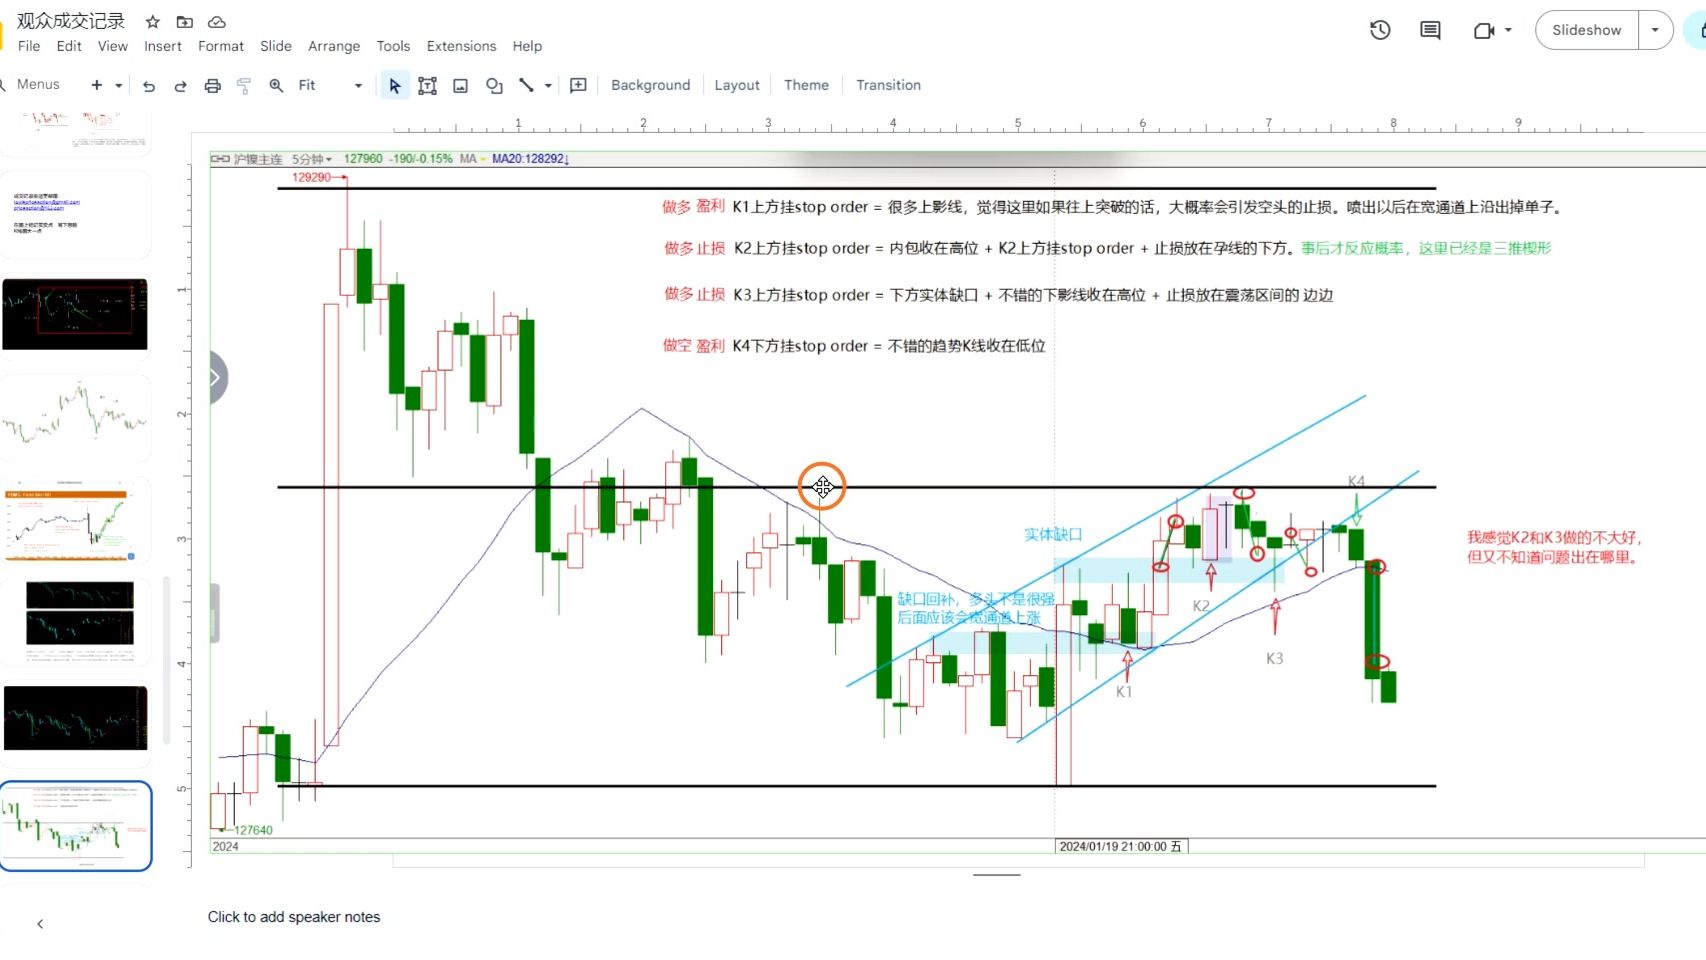Open the new slide layout dropdown arrow
Screen dimensions: 1706x960
pyautogui.click(x=118, y=86)
